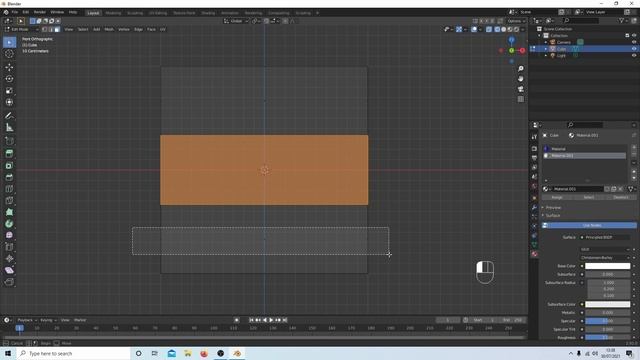640x360 pixels.
Task: Hide the Cube object in outliner
Action: click(634, 49)
